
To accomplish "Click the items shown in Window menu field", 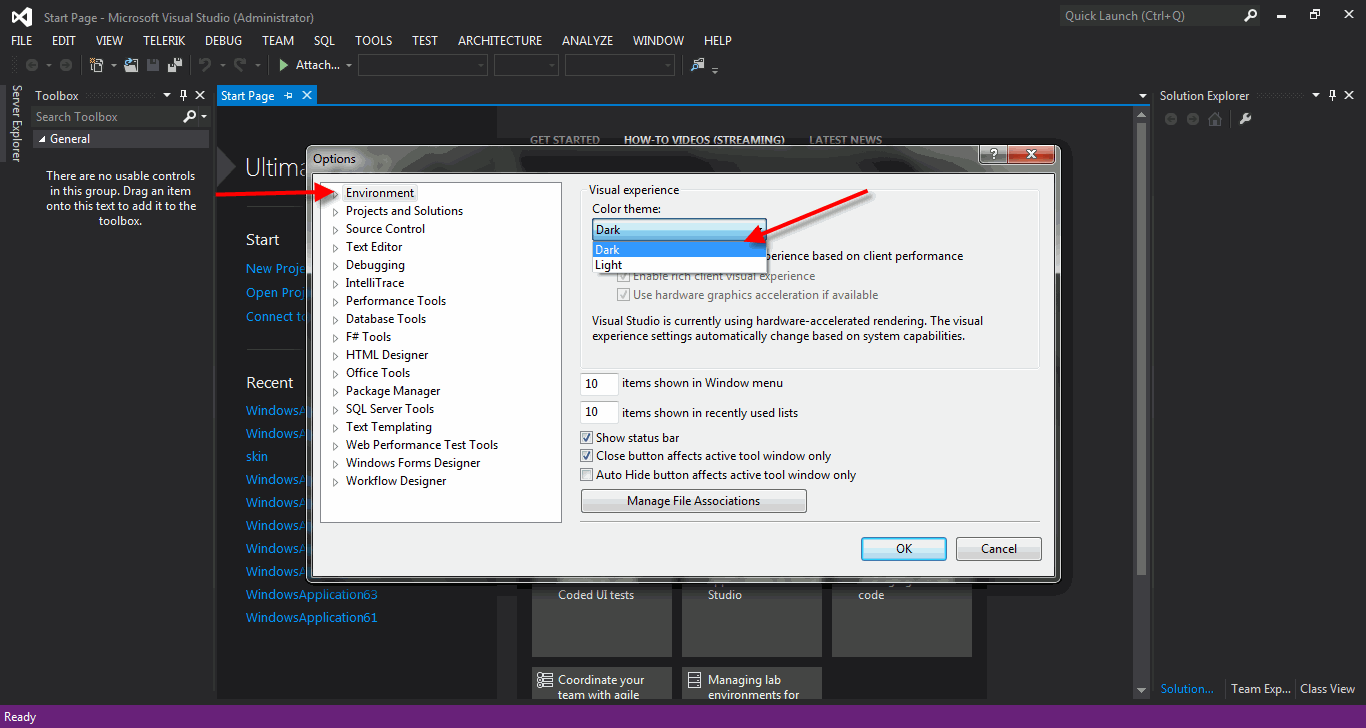I will (599, 384).
